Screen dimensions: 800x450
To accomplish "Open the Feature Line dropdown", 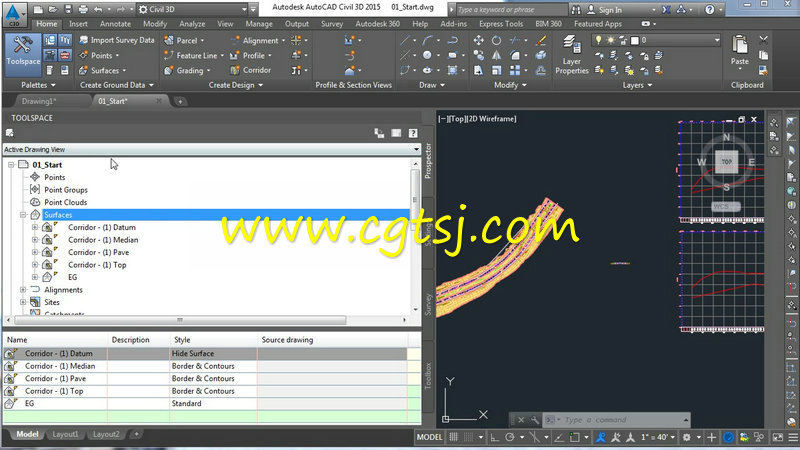I will 195,55.
